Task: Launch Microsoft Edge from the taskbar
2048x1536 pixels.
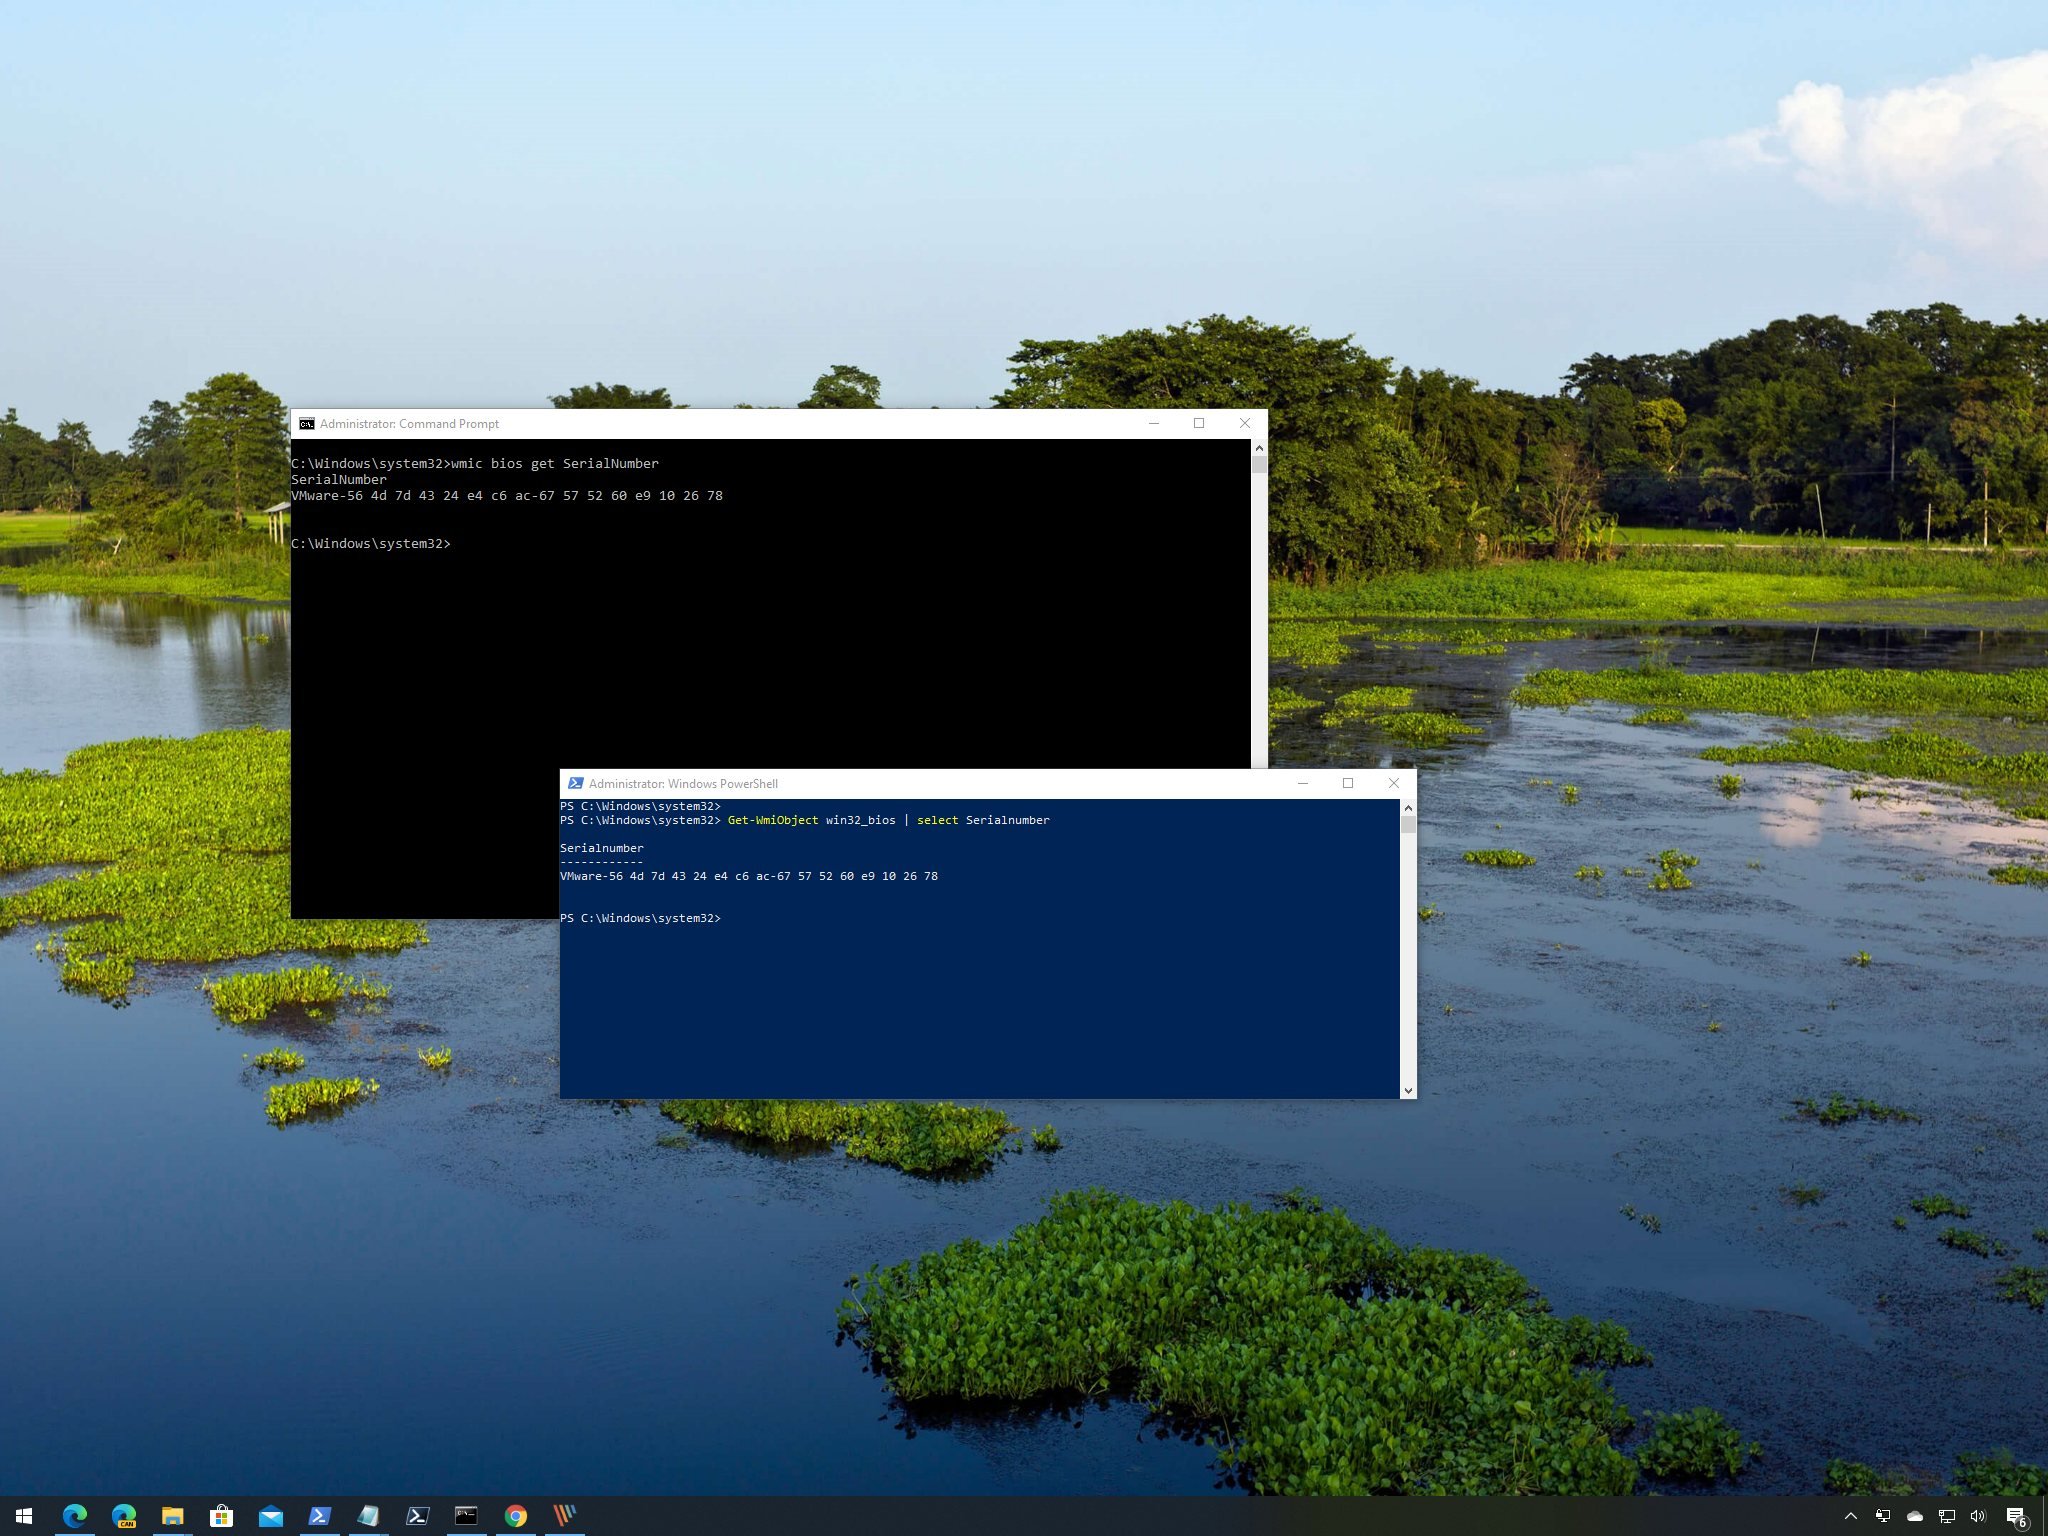Action: pyautogui.click(x=76, y=1516)
